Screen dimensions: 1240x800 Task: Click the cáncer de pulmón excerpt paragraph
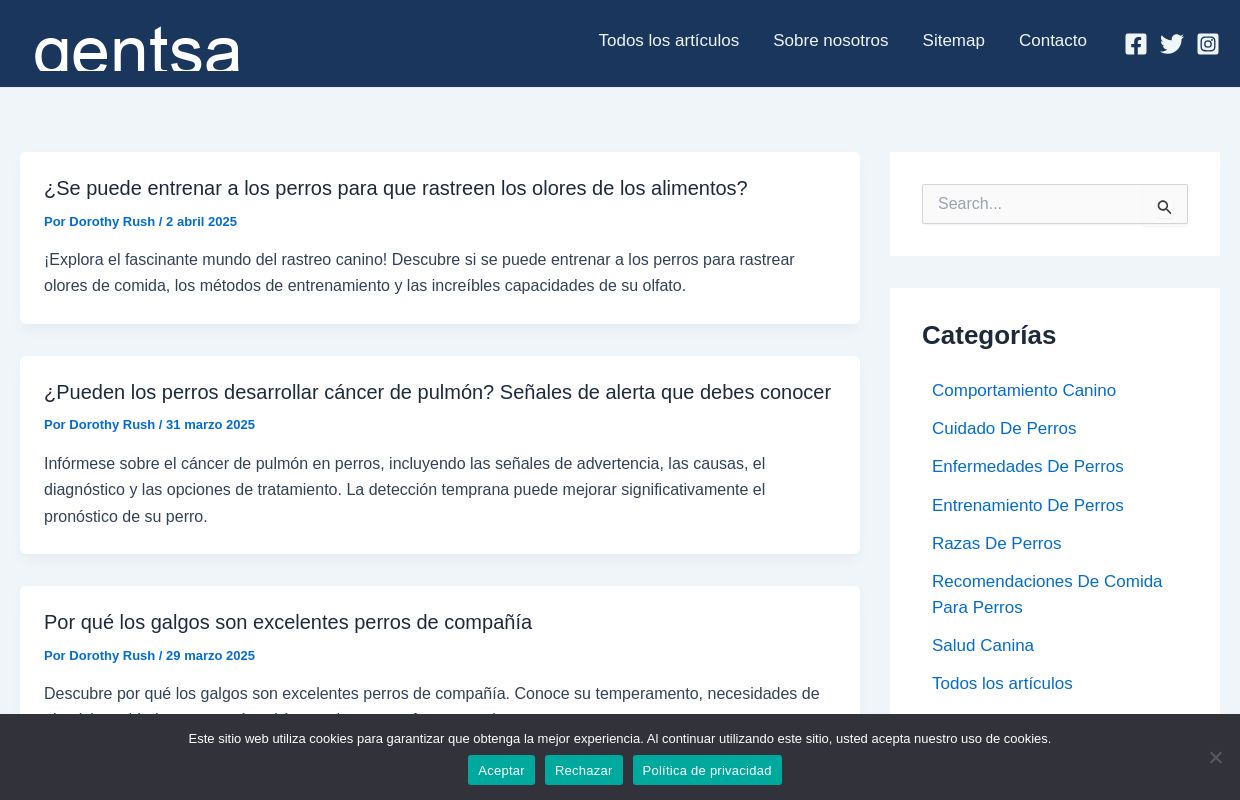[x=405, y=490]
